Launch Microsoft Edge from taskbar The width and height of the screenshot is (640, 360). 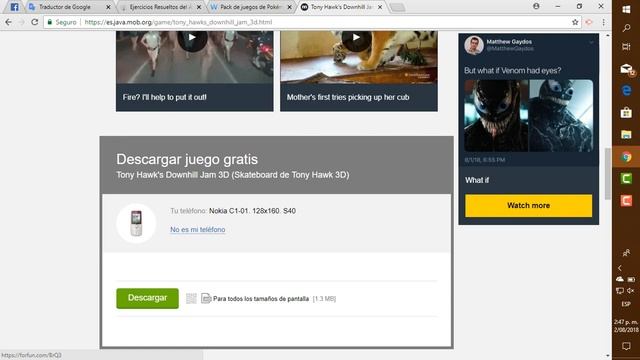(x=626, y=90)
